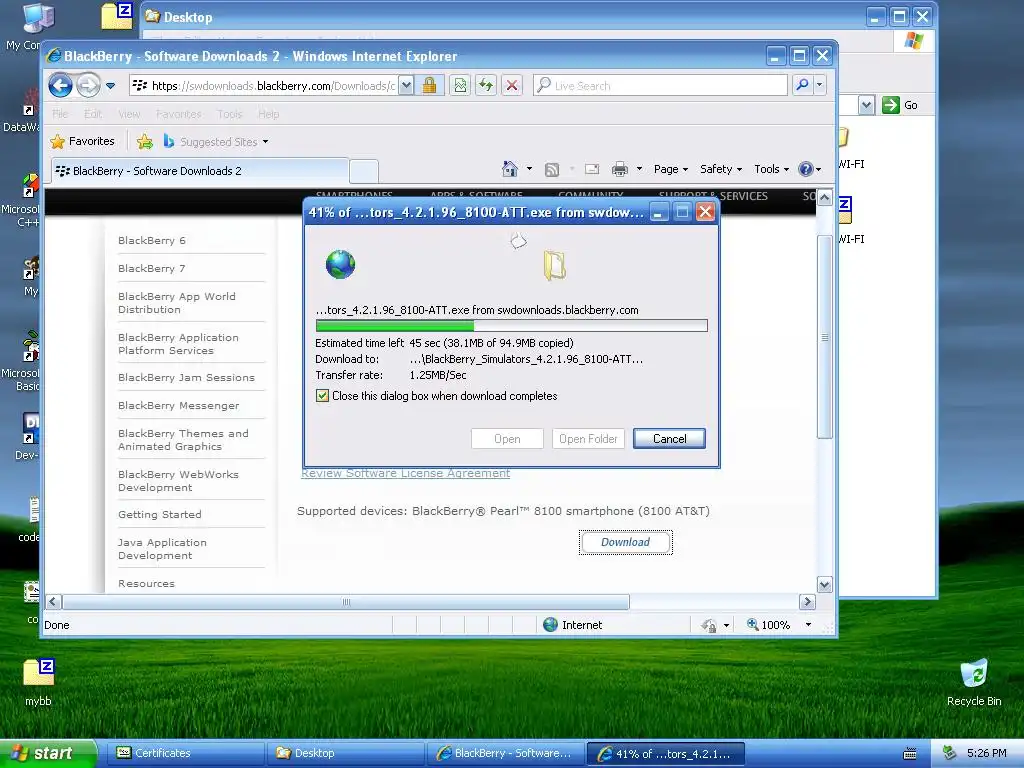Image resolution: width=1024 pixels, height=768 pixels.
Task: Click the Go button in Desktop window
Action: 901,105
